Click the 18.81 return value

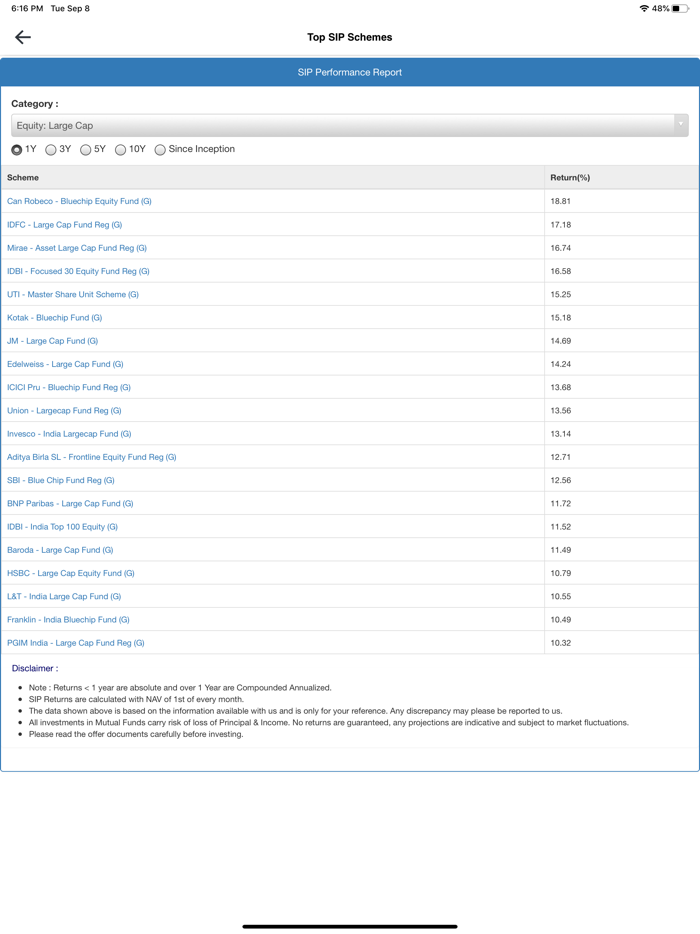coord(561,201)
